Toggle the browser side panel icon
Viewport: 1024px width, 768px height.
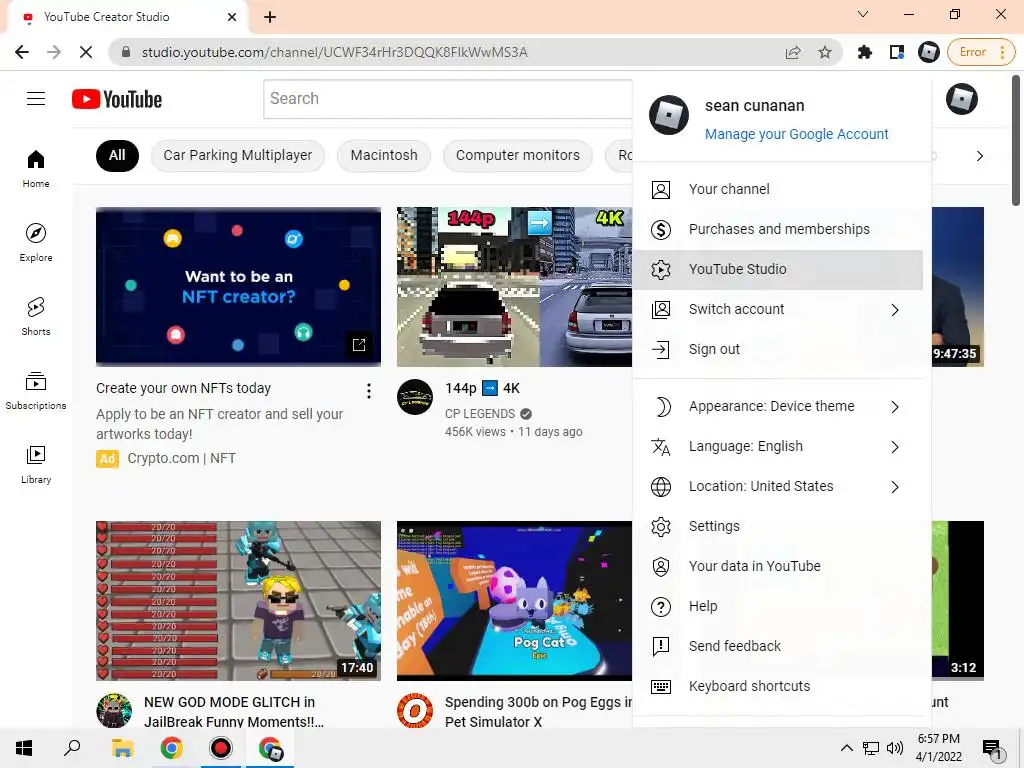[x=897, y=52]
